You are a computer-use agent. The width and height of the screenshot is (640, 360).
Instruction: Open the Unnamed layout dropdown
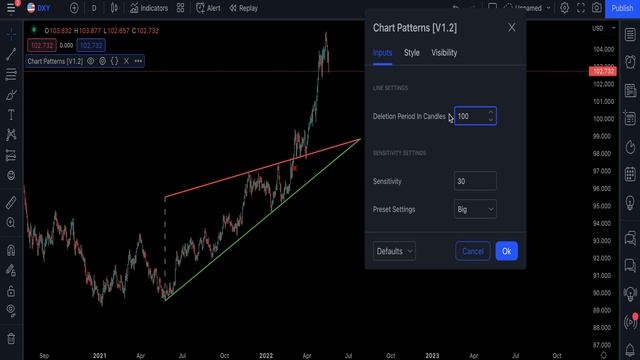[x=527, y=8]
